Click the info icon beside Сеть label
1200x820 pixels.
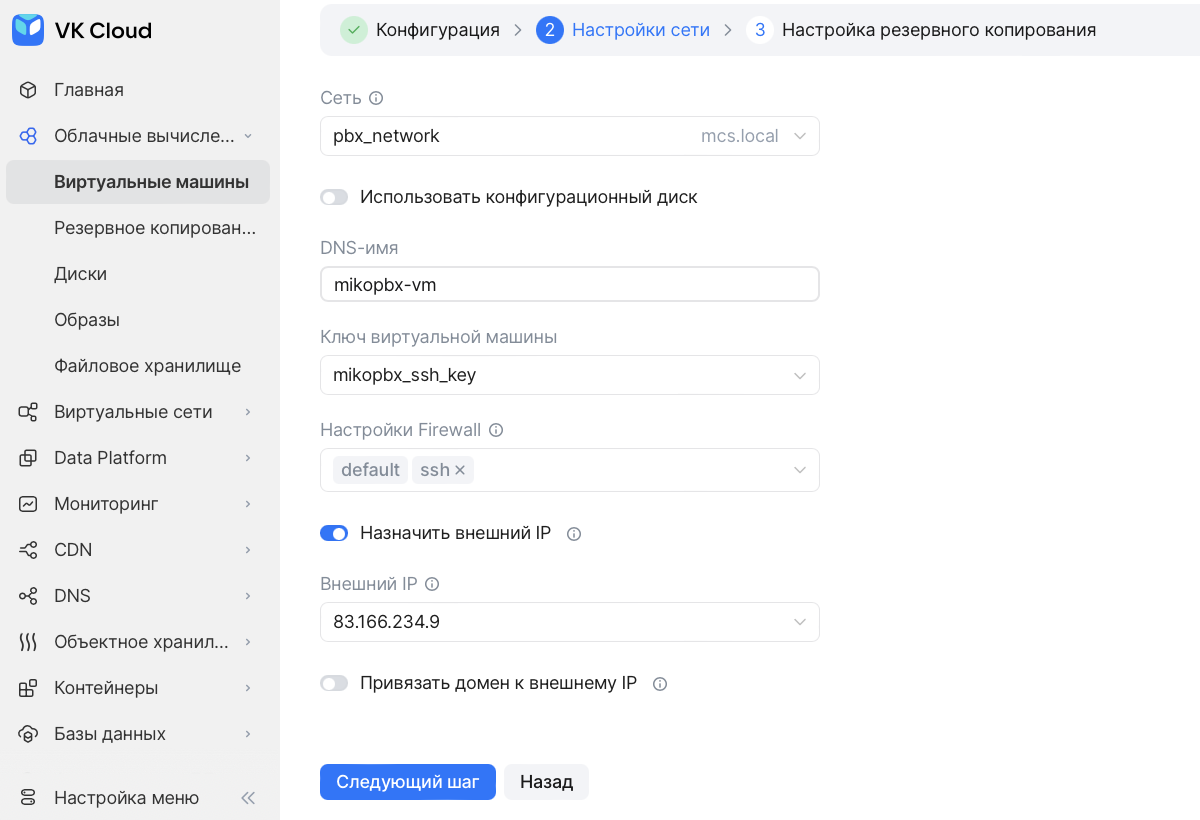click(x=376, y=98)
